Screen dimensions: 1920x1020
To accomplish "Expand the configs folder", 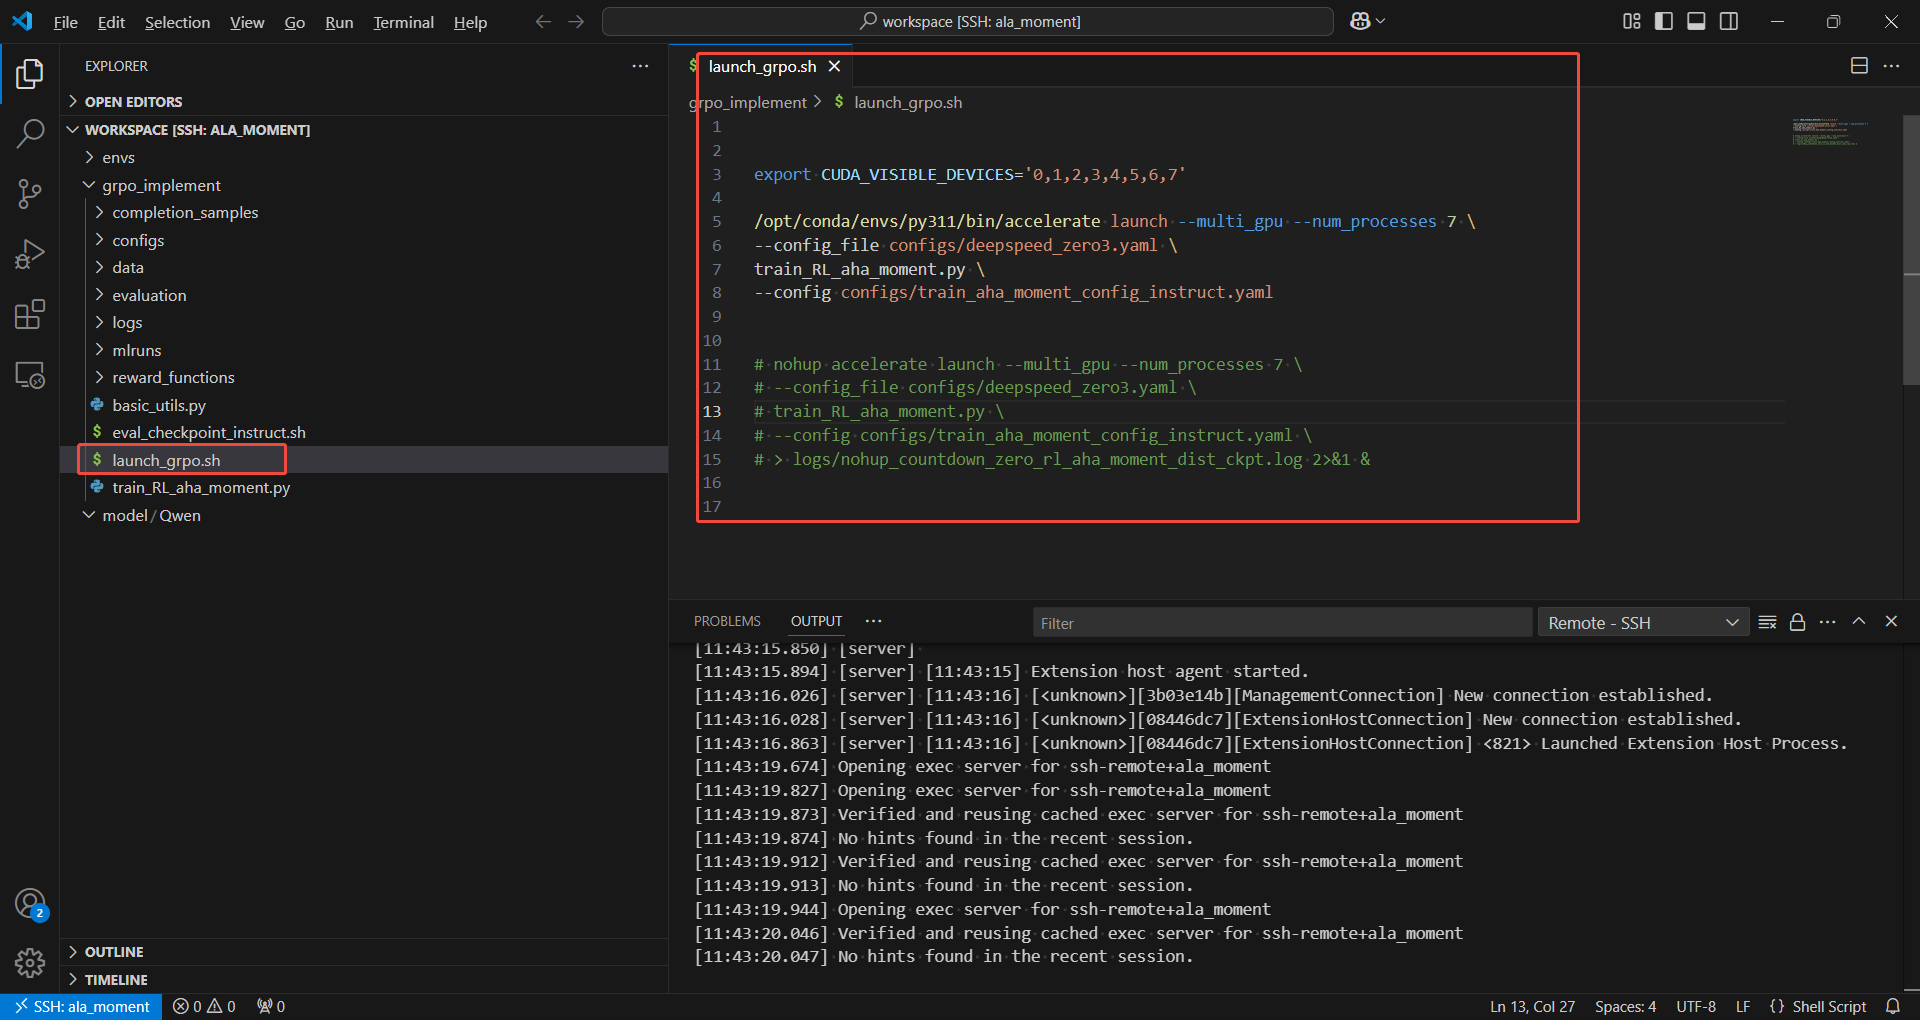I will click(x=138, y=240).
